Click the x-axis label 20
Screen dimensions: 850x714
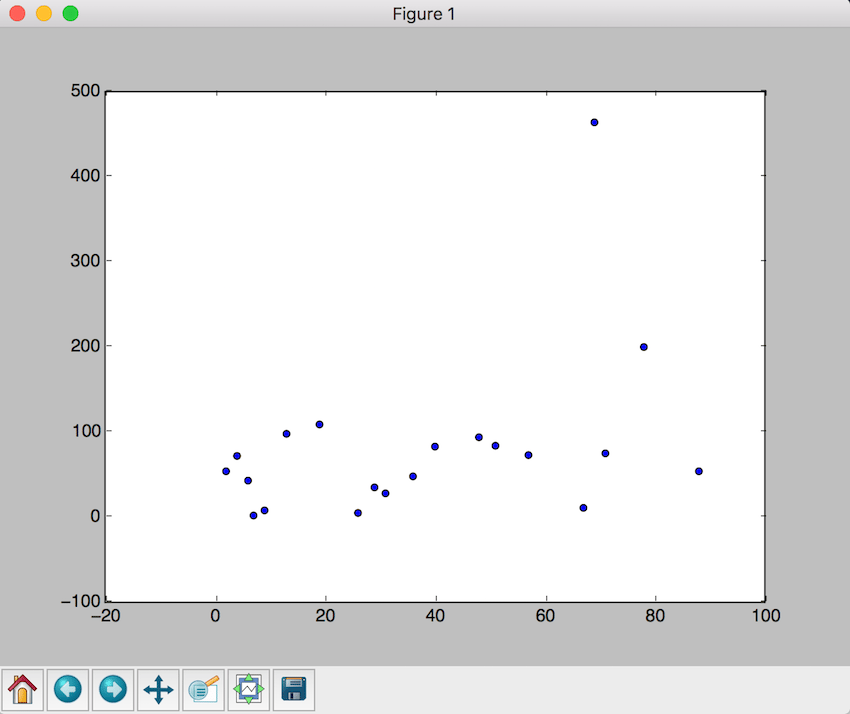pos(325,616)
